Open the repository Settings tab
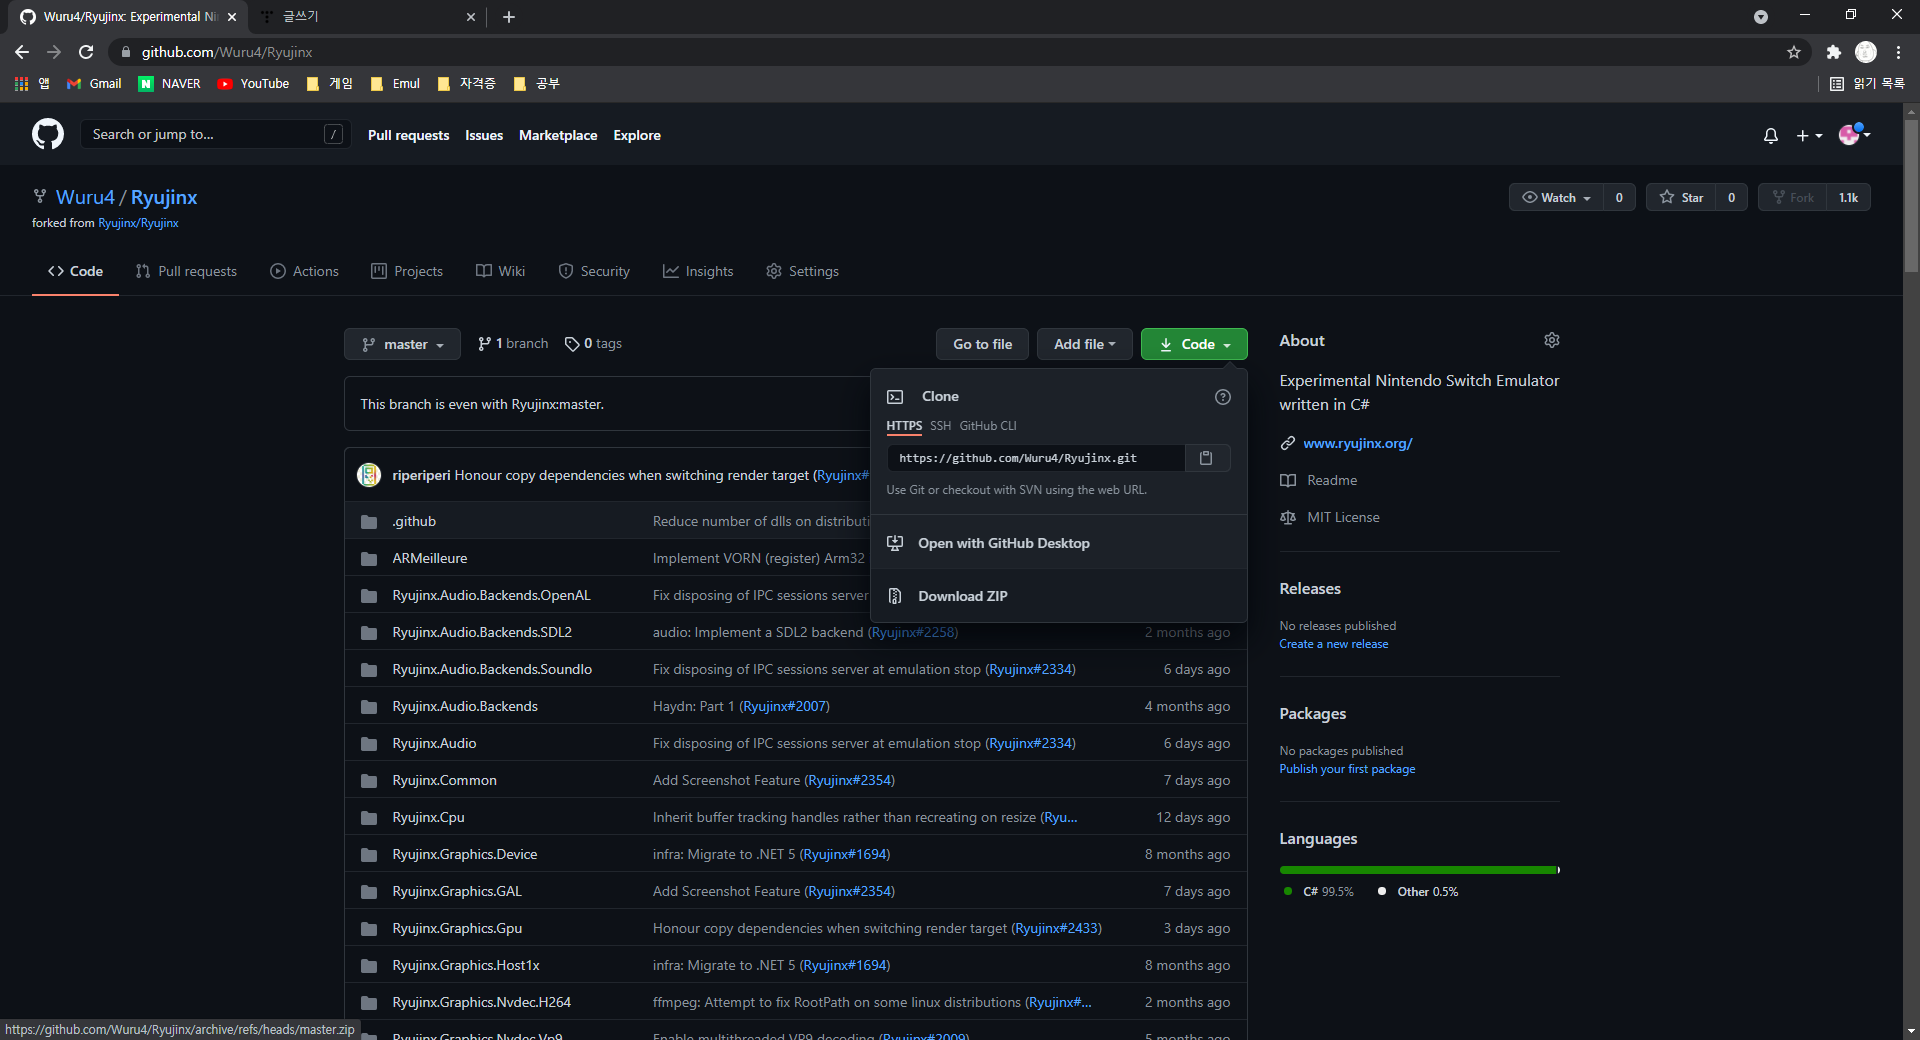The width and height of the screenshot is (1920, 1040). point(802,271)
